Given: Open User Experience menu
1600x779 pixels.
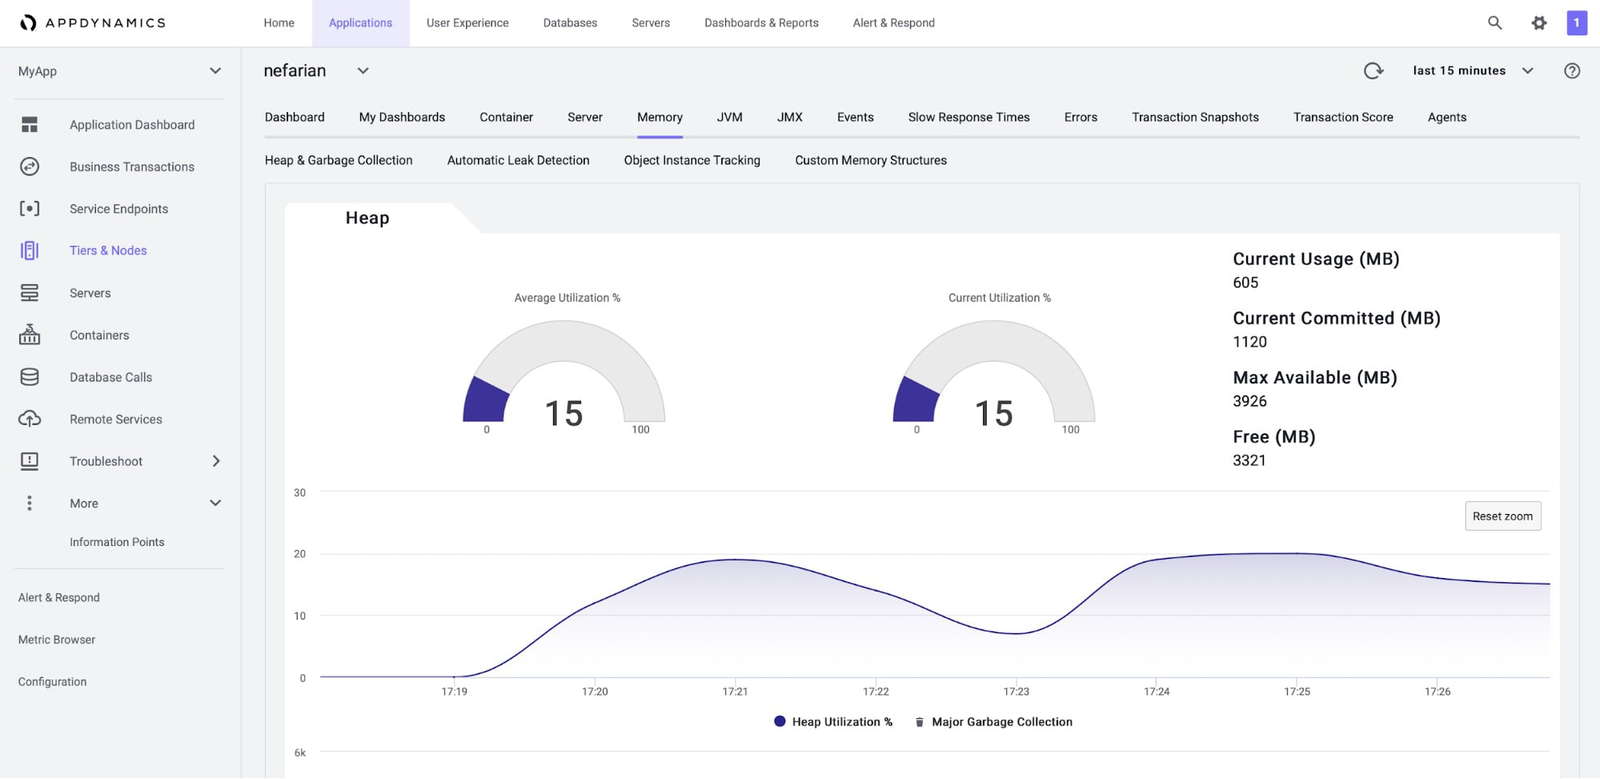Looking at the screenshot, I should click(x=467, y=23).
